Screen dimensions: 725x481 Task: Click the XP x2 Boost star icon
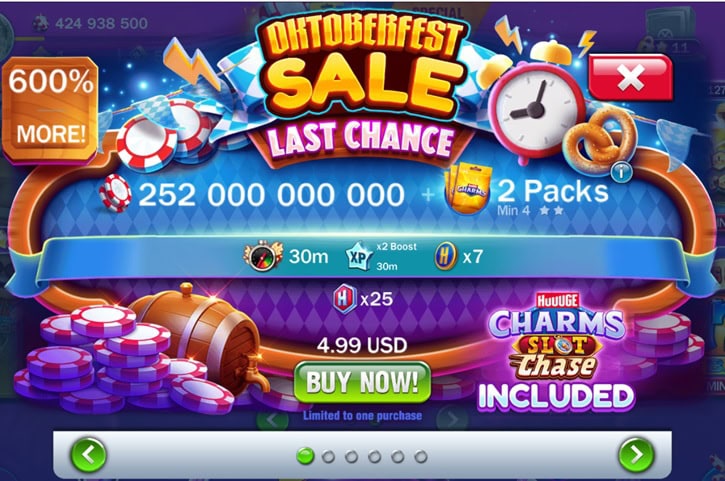359,257
